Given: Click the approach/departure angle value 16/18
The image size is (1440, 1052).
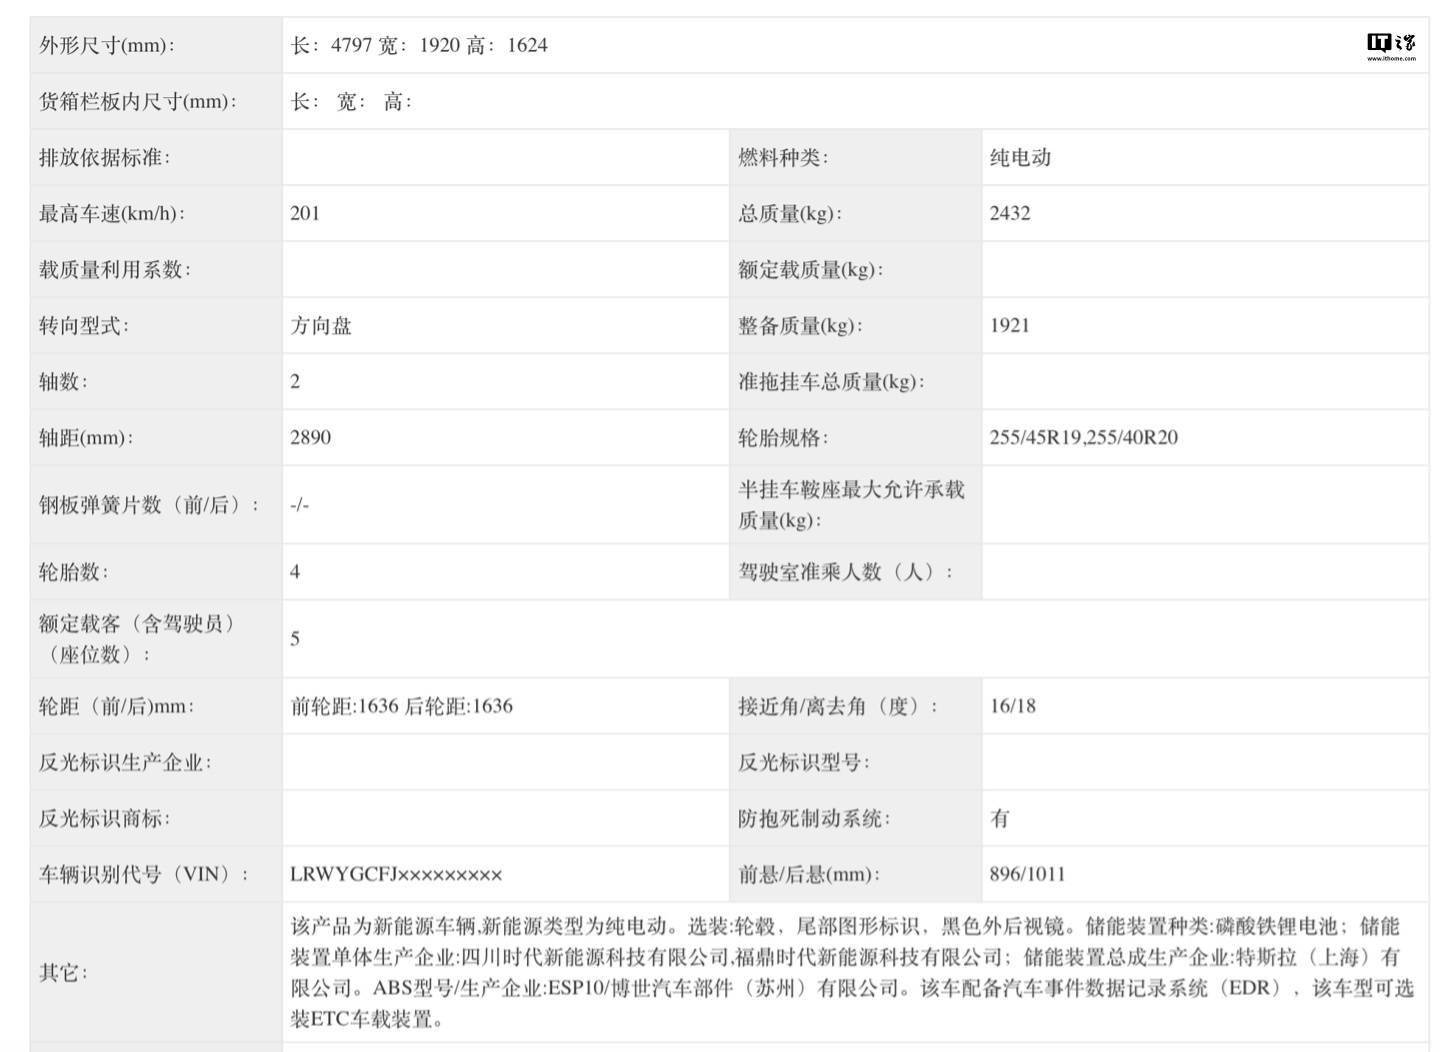Looking at the screenshot, I should [x=1013, y=706].
